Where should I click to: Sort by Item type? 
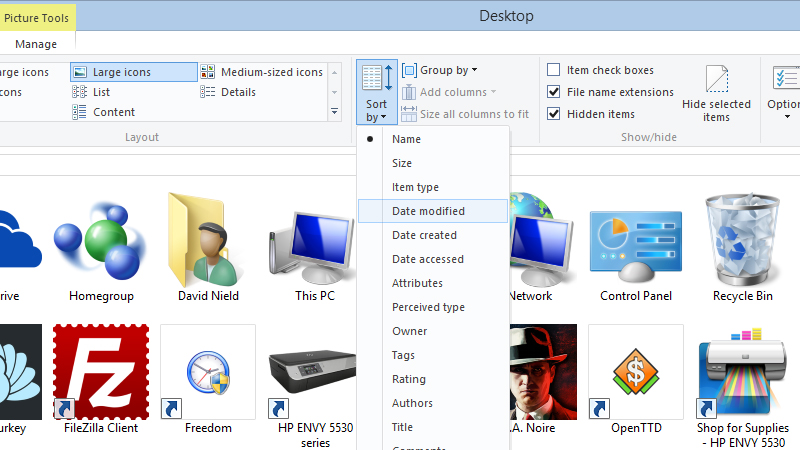433,187
